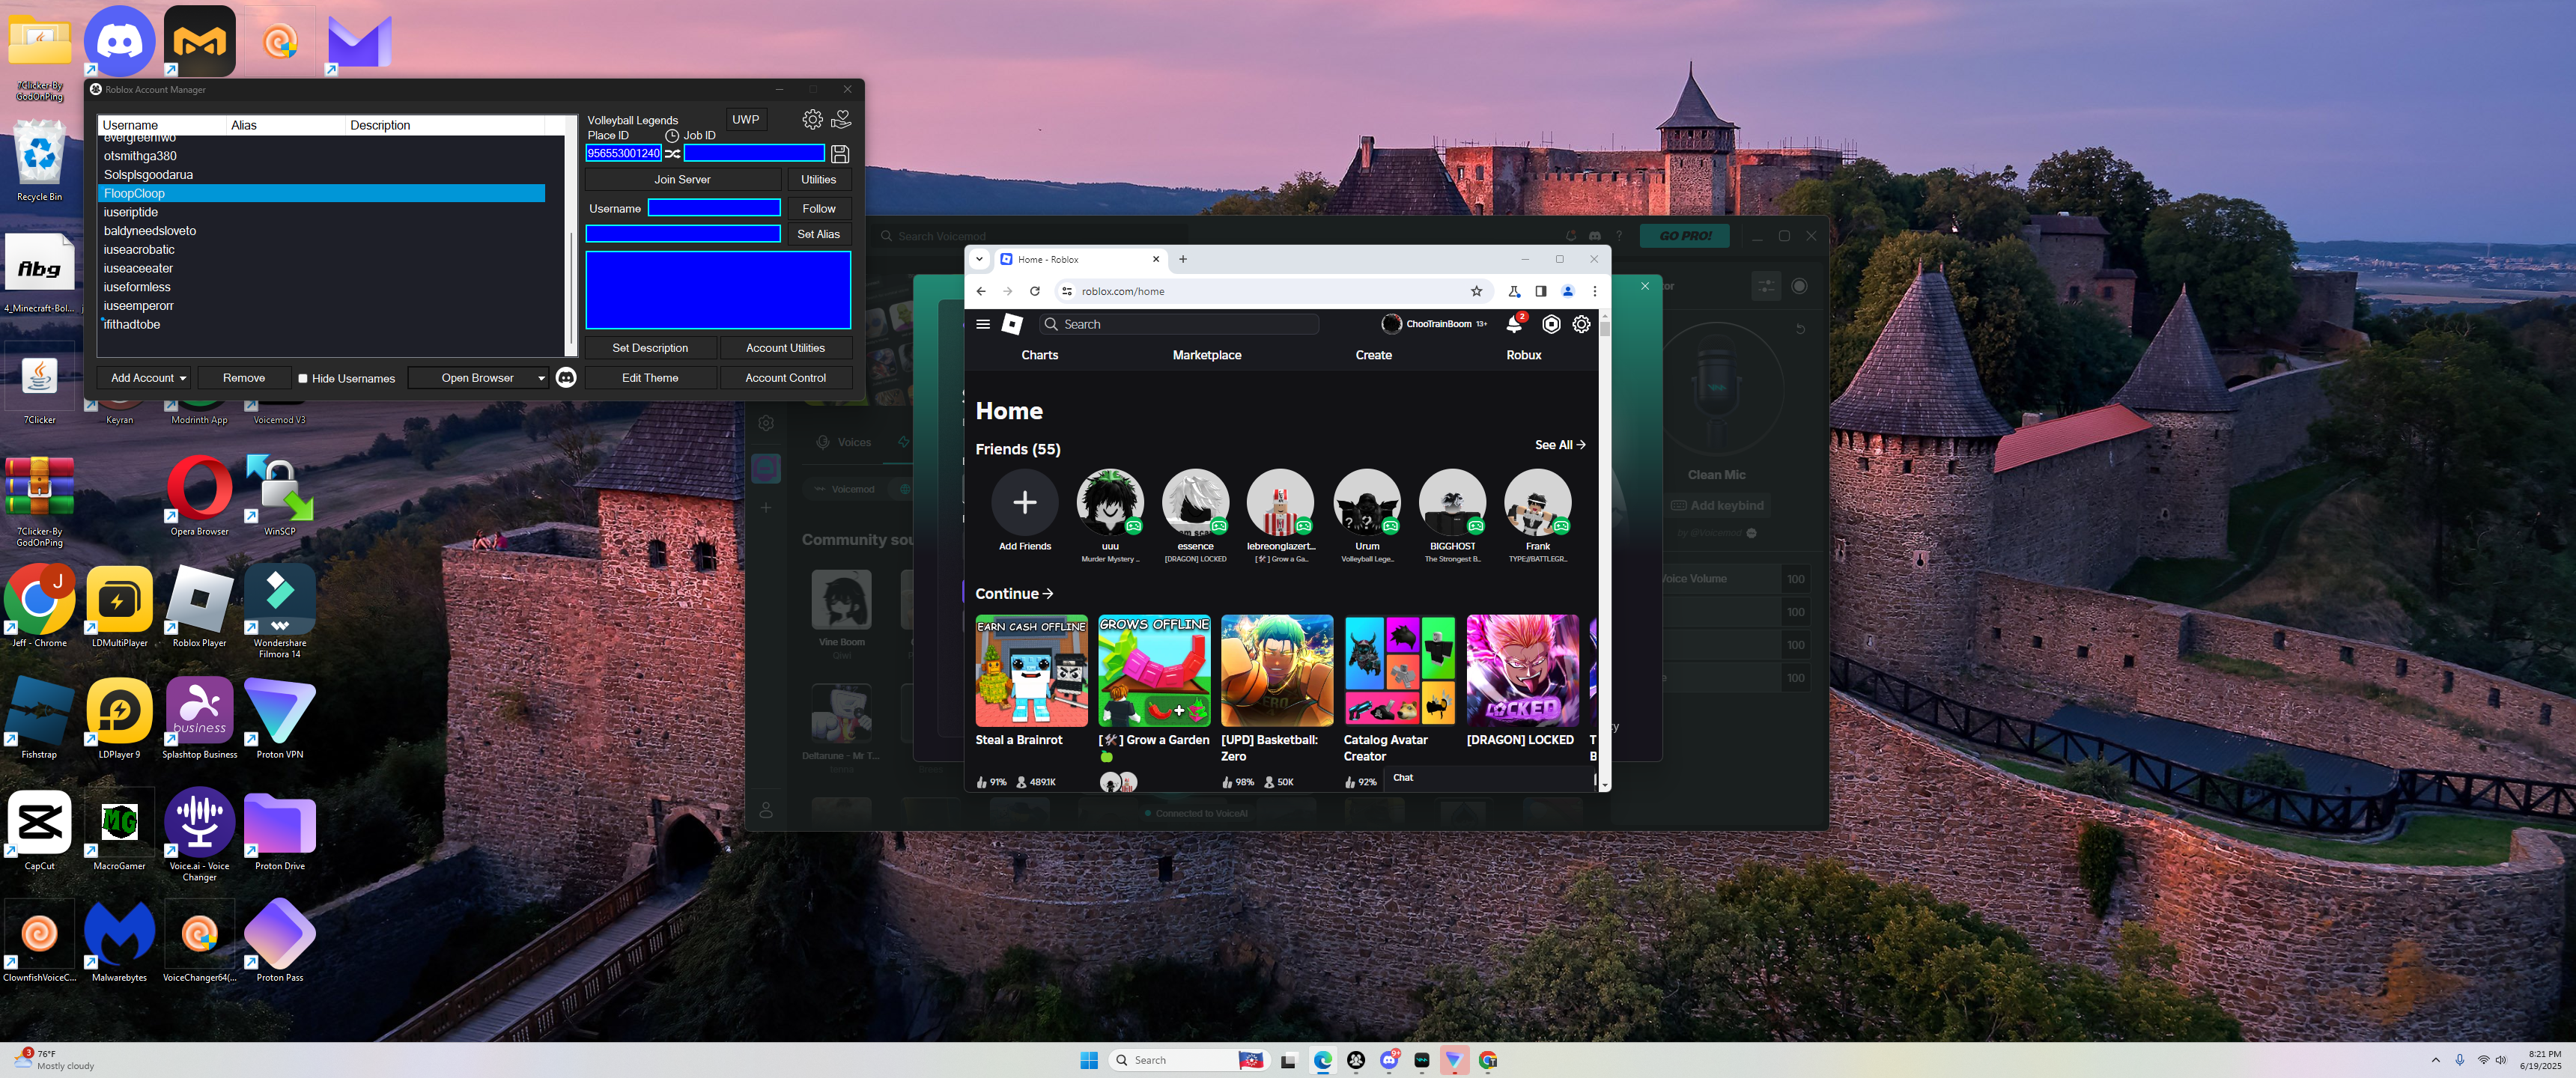This screenshot has height=1078, width=2576.
Task: Click the recent games clock icon
Action: point(672,136)
